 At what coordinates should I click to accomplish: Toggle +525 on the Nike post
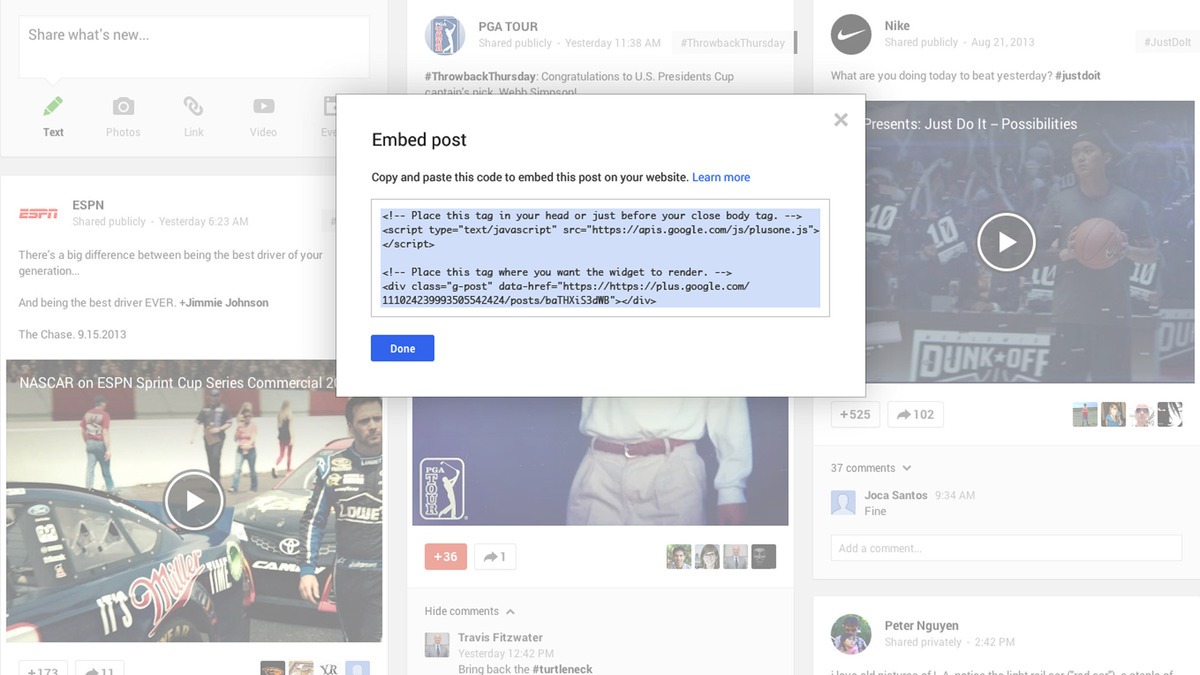coord(855,414)
